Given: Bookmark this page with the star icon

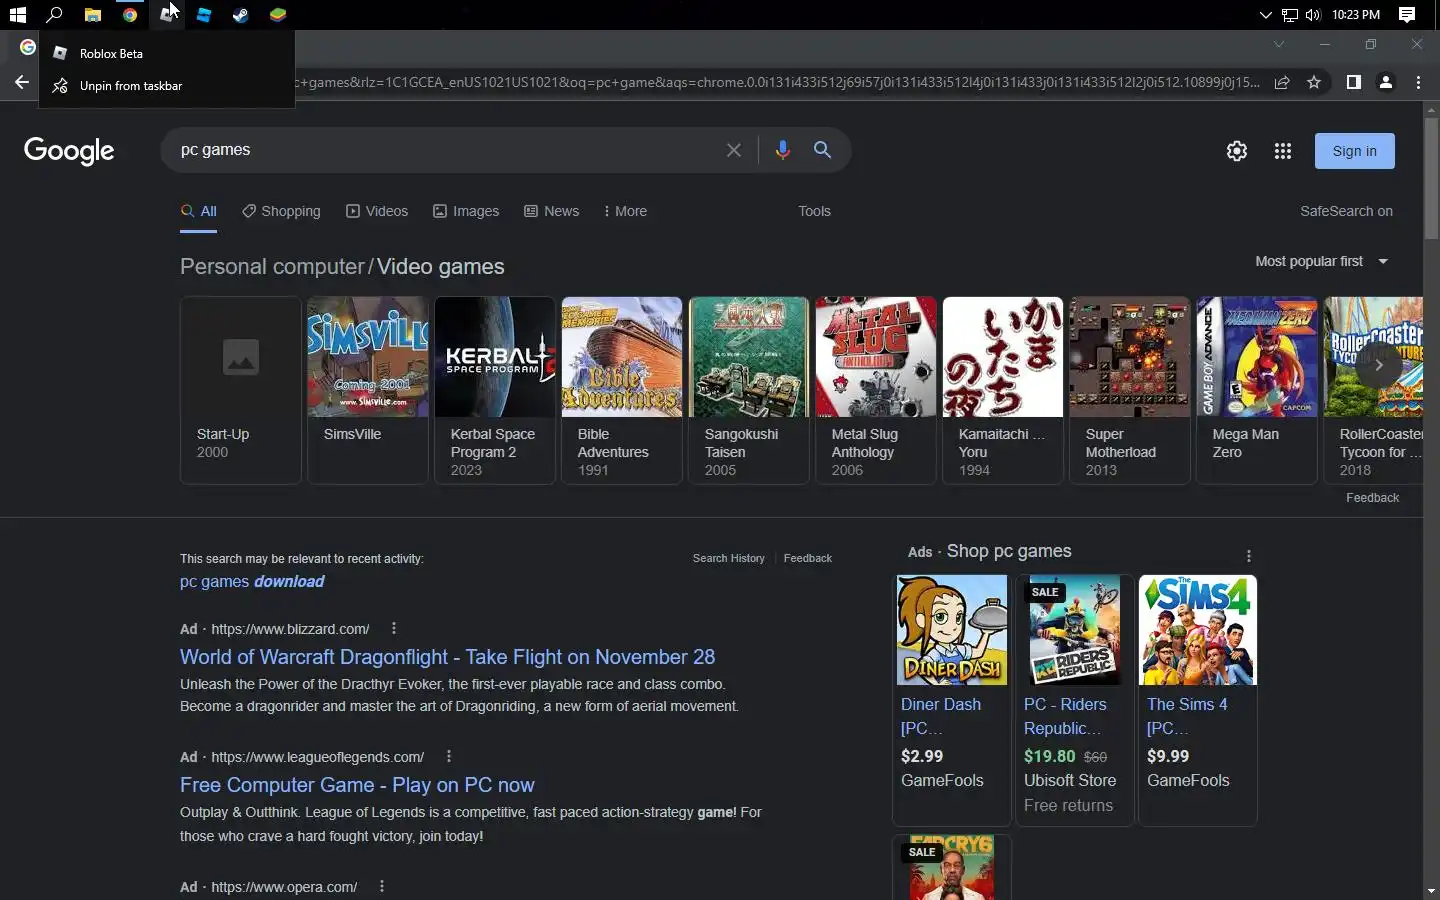Looking at the screenshot, I should (x=1314, y=83).
